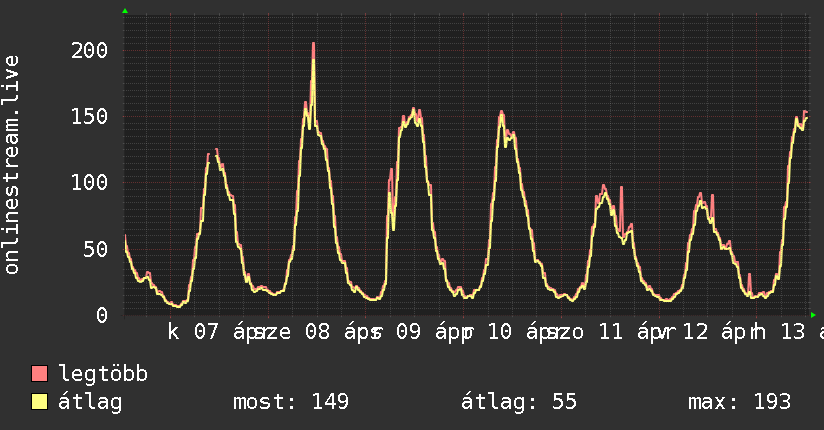824x430 pixels.
Task: Click the tallest peak above 200
Action: point(313,45)
